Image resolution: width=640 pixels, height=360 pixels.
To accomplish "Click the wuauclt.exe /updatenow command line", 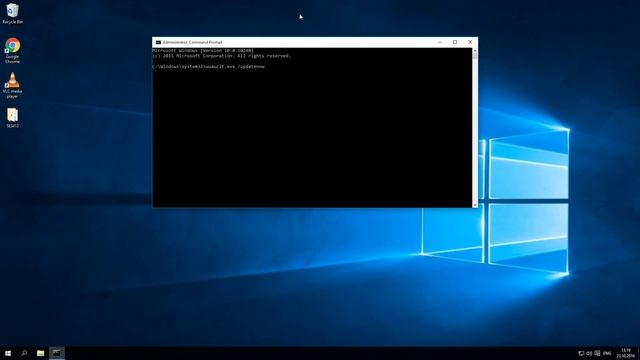I will [x=209, y=67].
